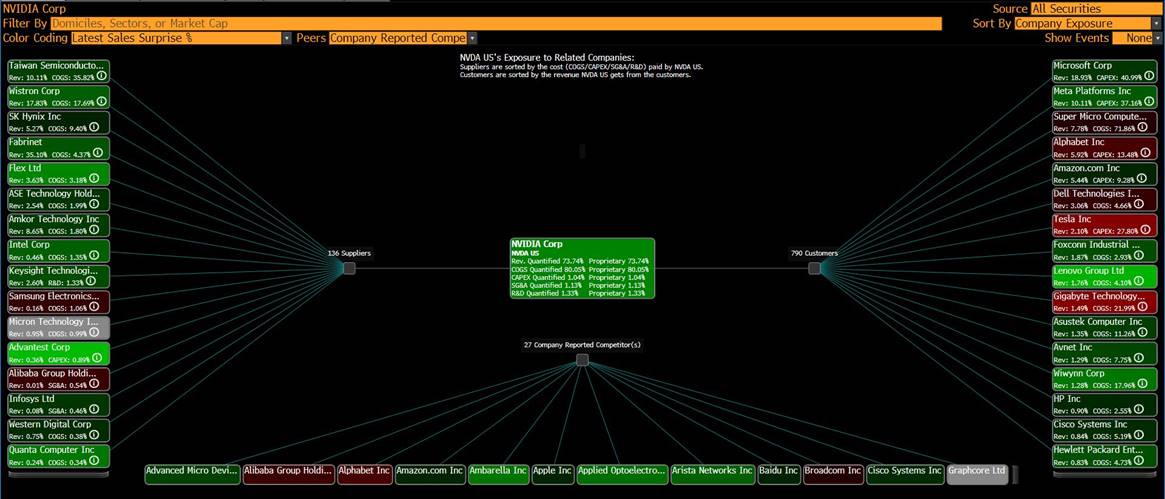Collapse the 136 Suppliers node
Viewport: 1165px width, 499px height.
[349, 268]
